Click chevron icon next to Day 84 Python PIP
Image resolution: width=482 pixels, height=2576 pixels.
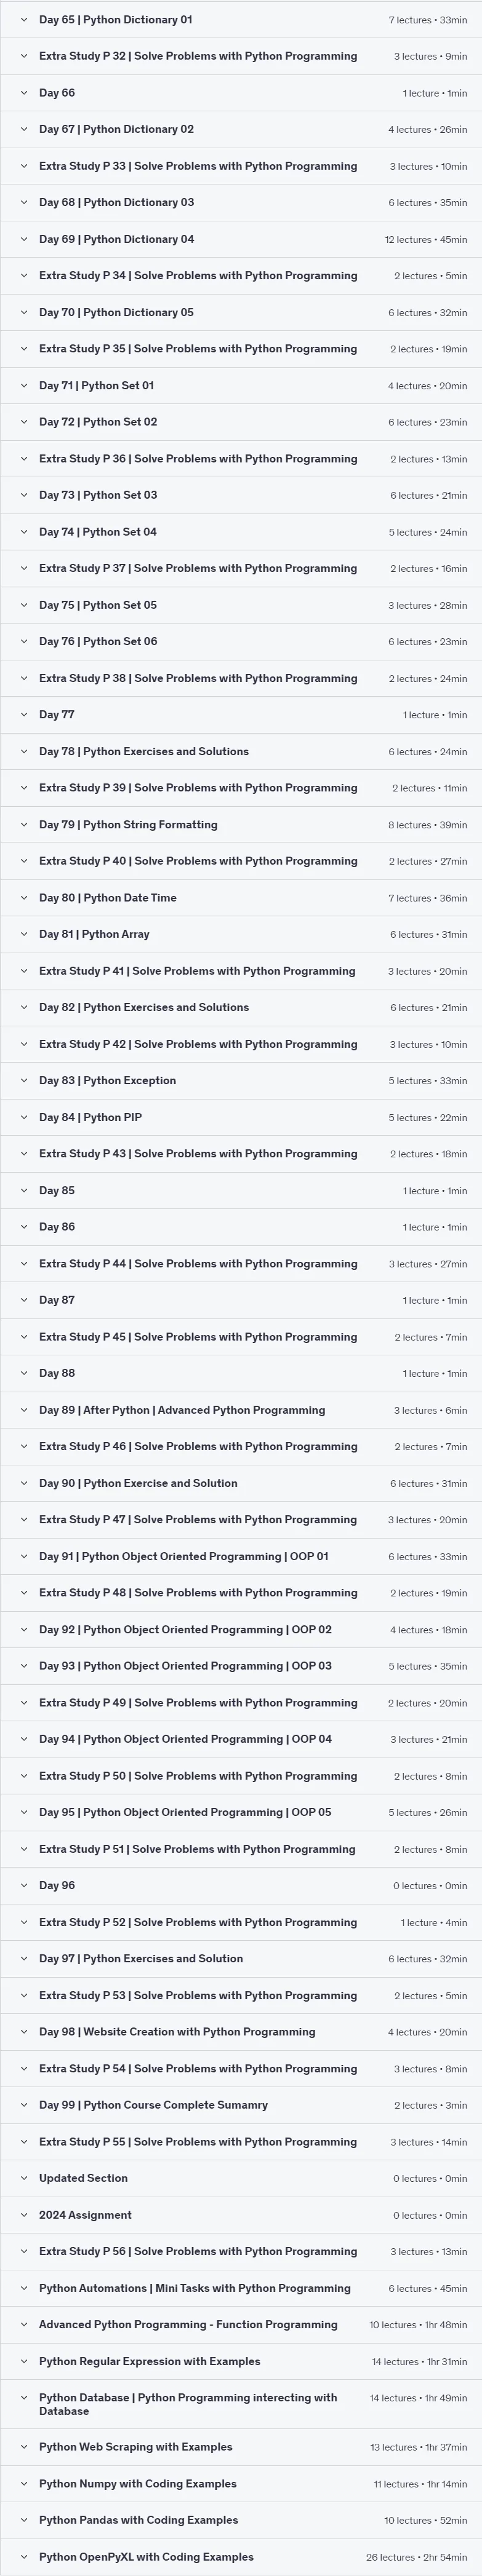[x=24, y=1117]
